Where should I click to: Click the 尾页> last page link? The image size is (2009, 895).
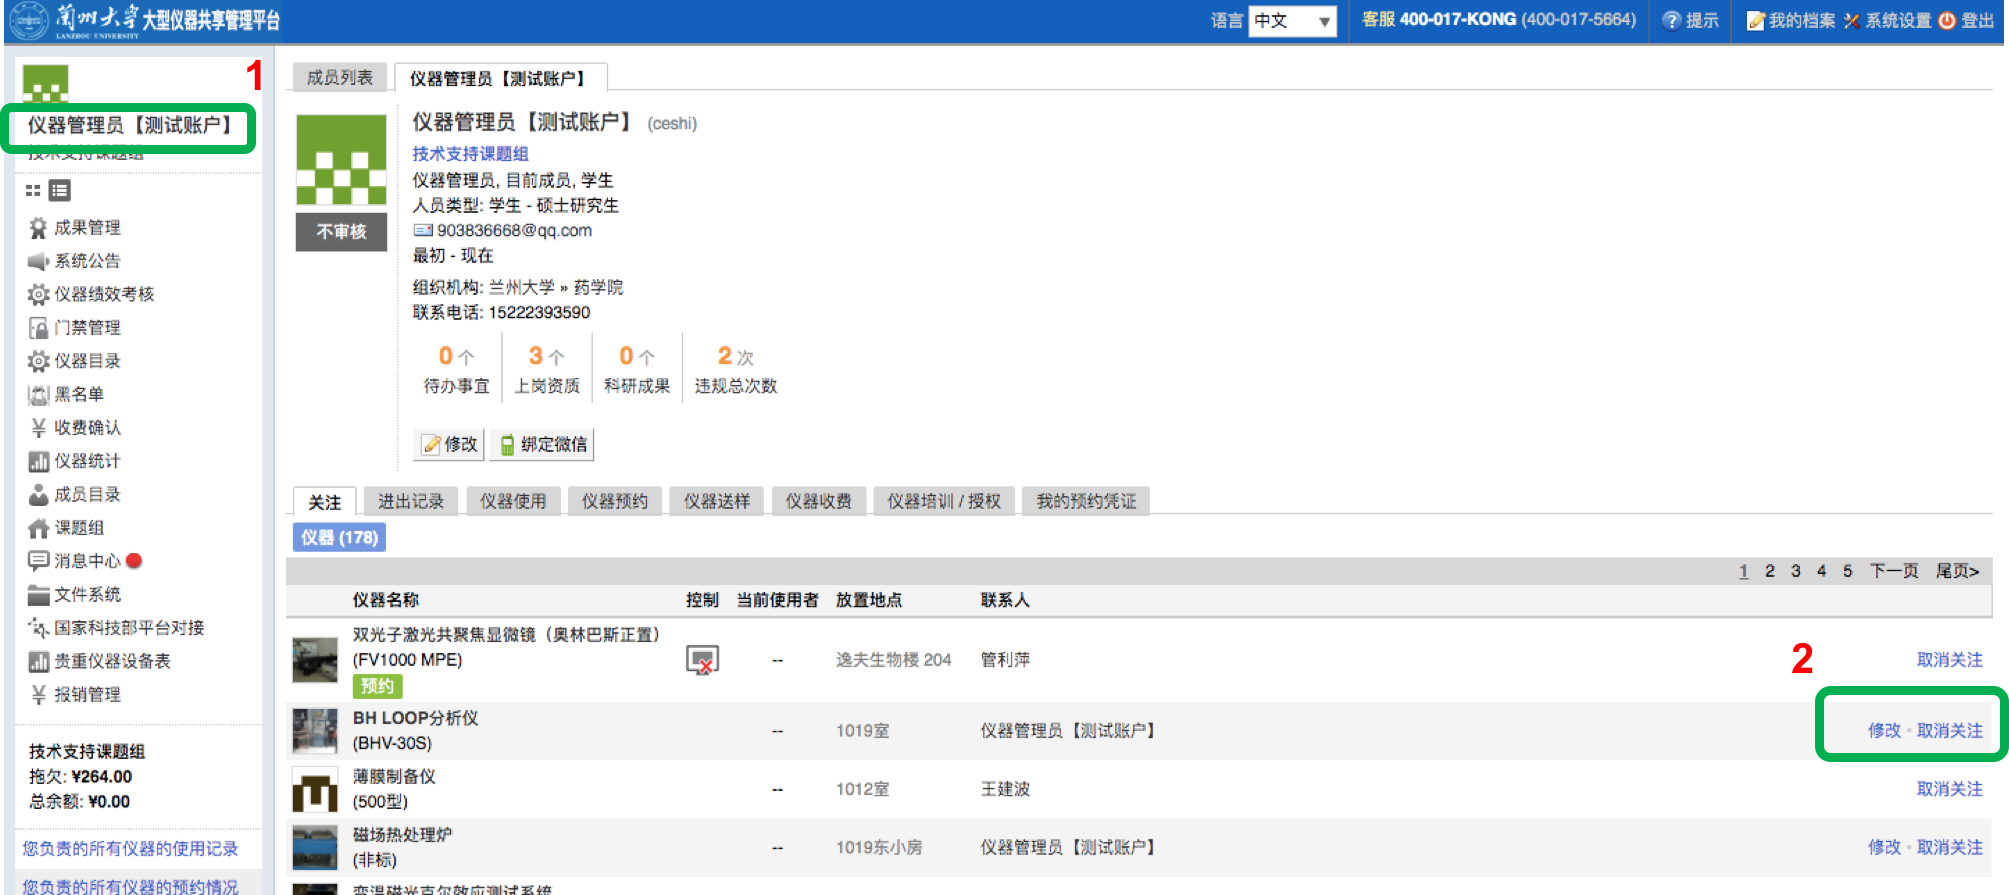tap(1957, 571)
